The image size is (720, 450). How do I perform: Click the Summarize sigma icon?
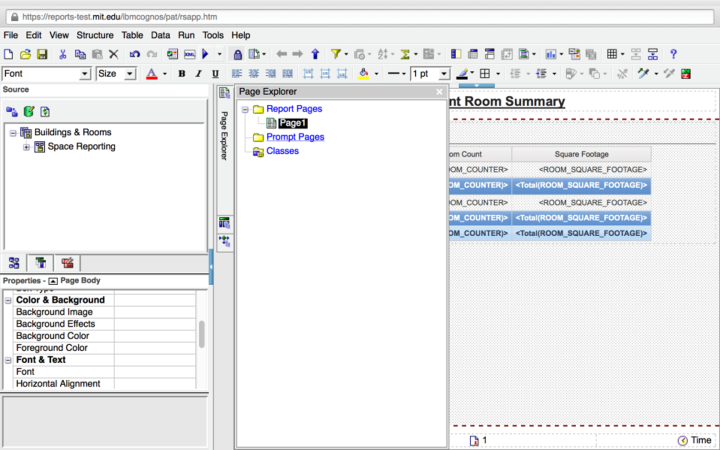407,54
